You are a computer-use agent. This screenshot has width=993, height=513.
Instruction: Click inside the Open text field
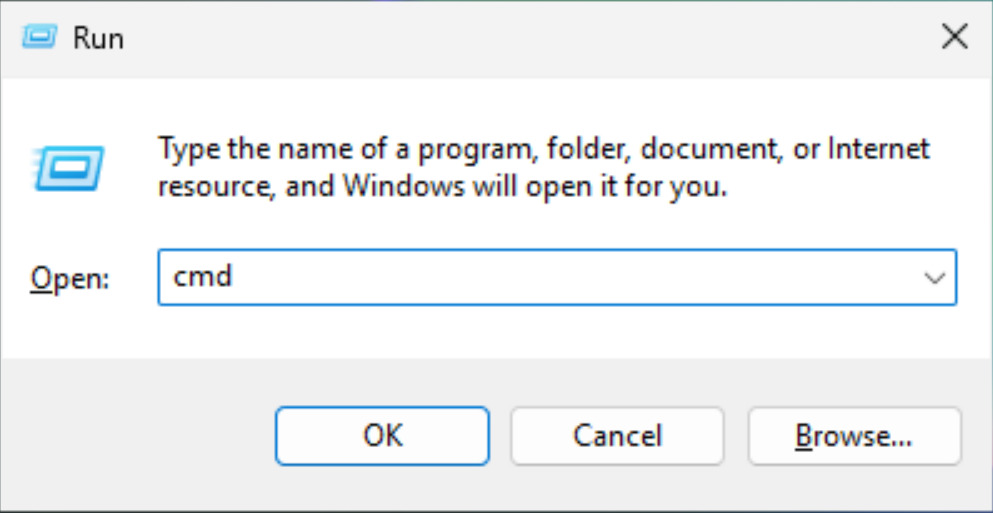point(540,277)
